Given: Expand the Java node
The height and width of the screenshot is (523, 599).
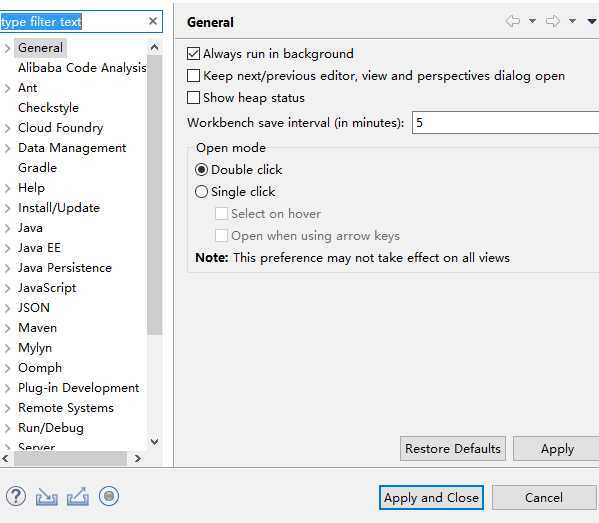Looking at the screenshot, I should click(x=7, y=228).
